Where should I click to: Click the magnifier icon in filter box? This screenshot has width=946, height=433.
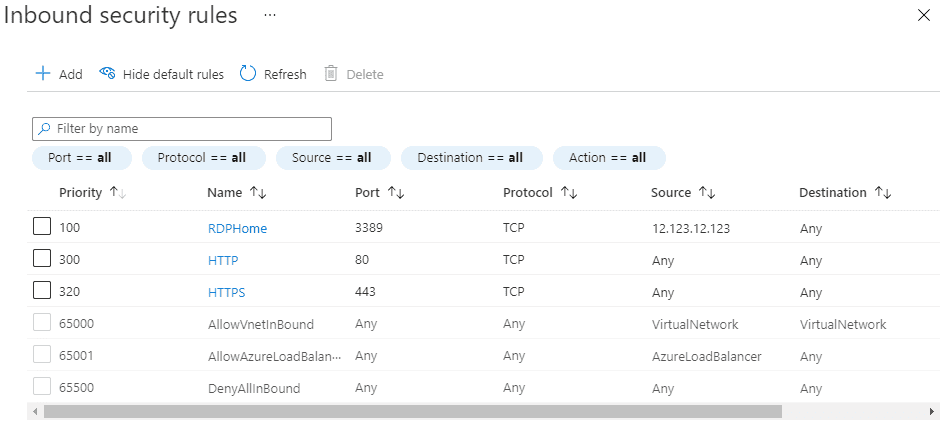pyautogui.click(x=44, y=128)
